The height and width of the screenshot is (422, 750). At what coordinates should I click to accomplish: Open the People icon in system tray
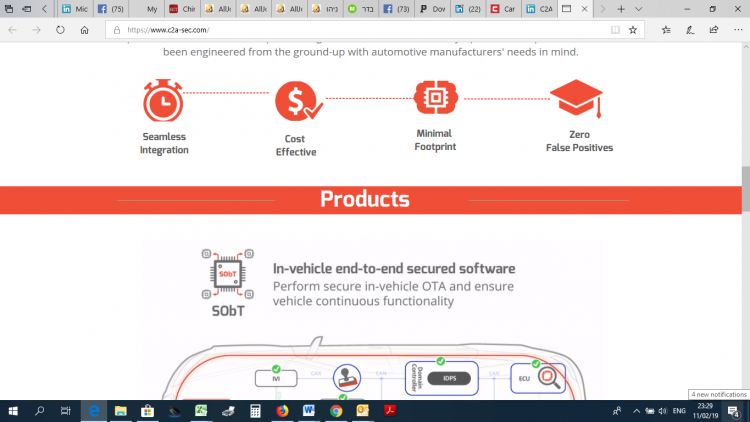(x=617, y=411)
